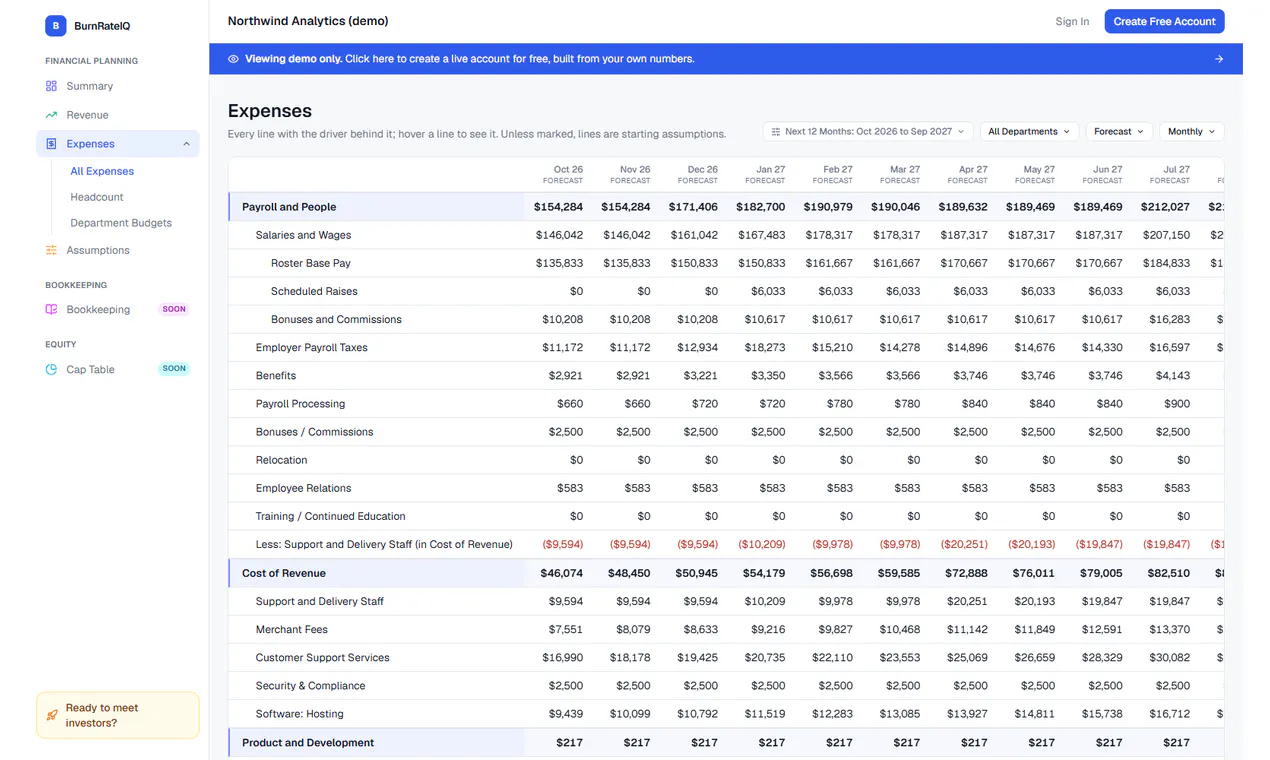Click the Roster Base Pay row label
This screenshot has height=760, width=1270.
point(311,263)
